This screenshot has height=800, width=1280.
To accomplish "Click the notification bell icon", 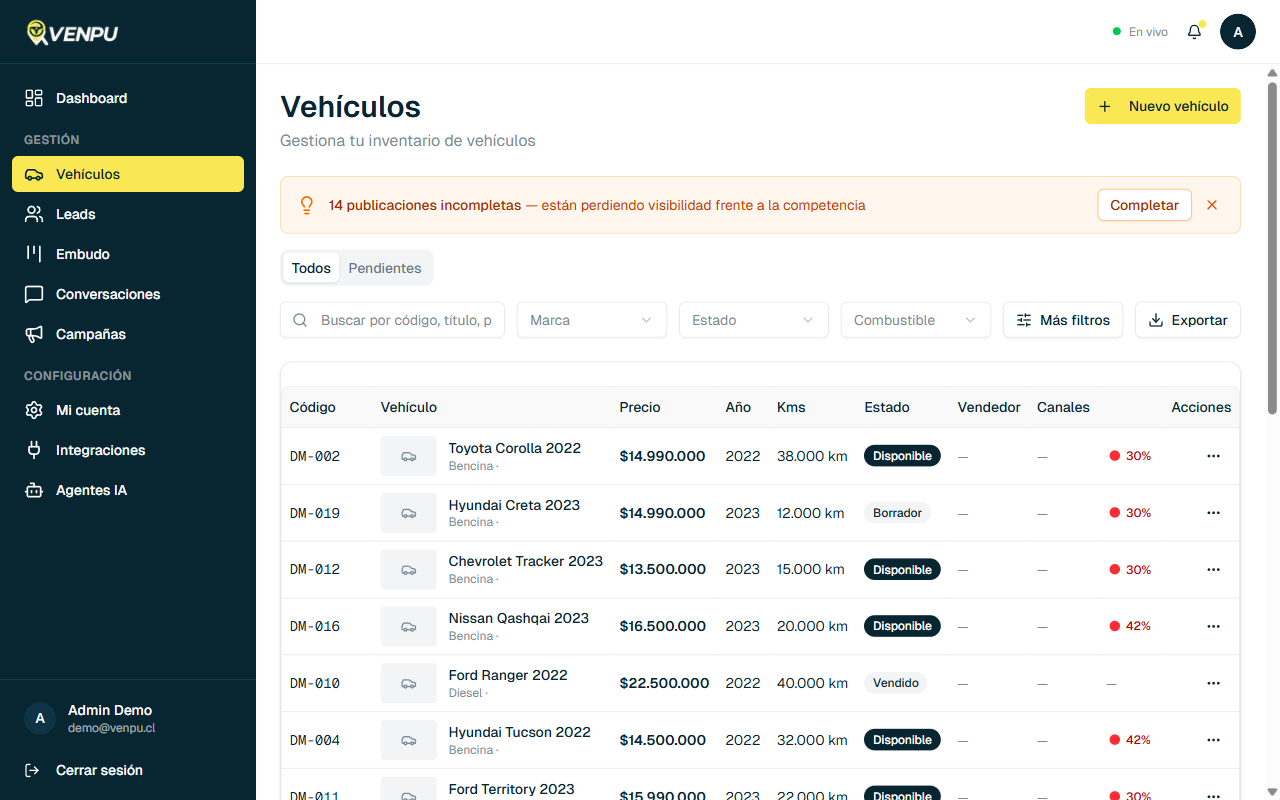I will 1193,31.
